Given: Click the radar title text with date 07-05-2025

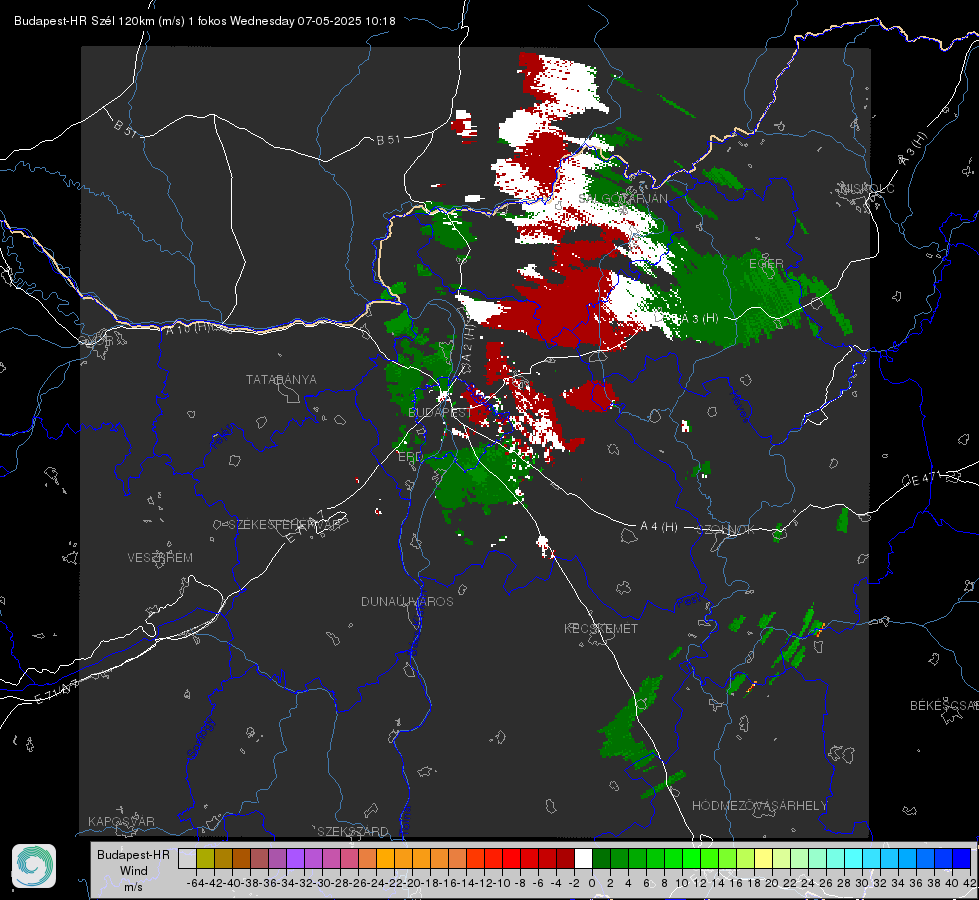Looking at the screenshot, I should [x=205, y=21].
